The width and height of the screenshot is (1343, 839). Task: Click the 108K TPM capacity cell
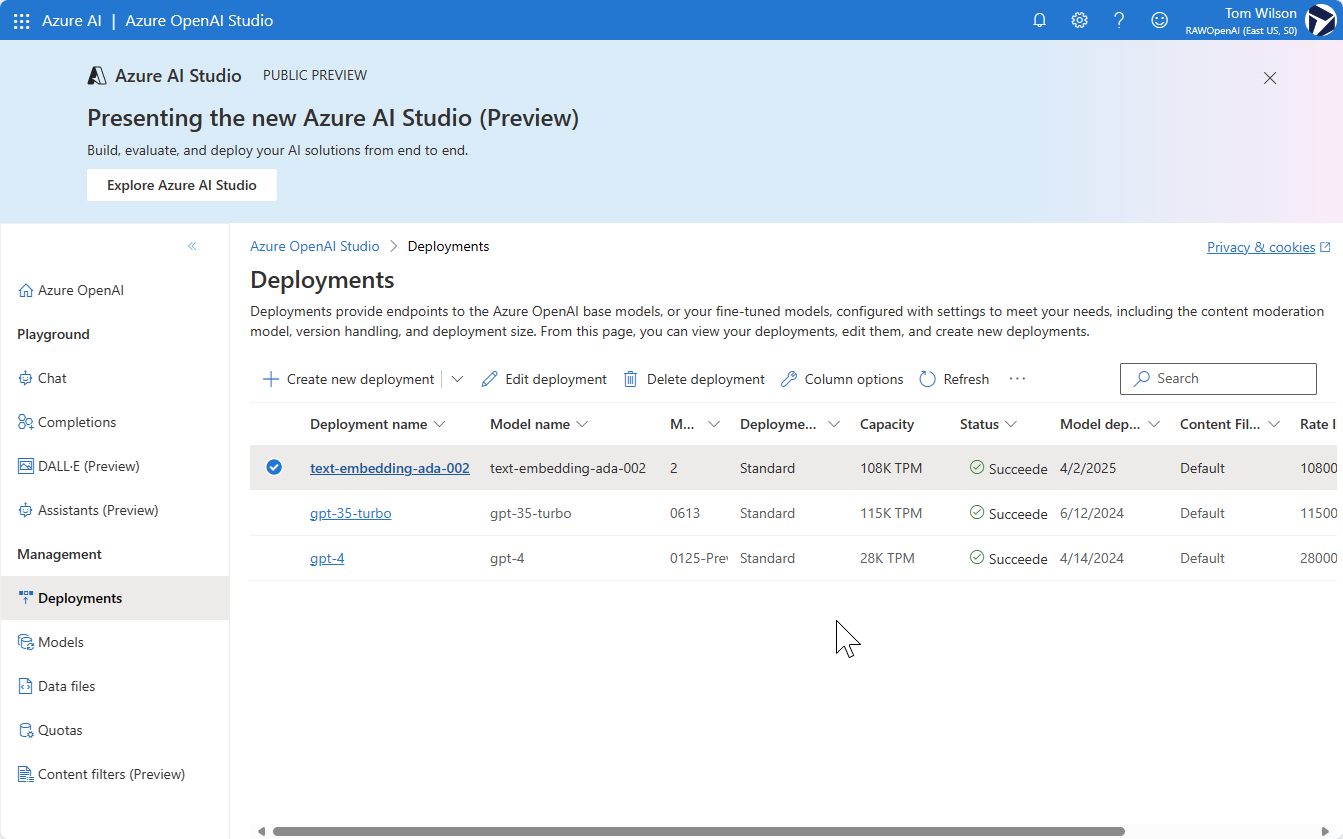click(891, 468)
